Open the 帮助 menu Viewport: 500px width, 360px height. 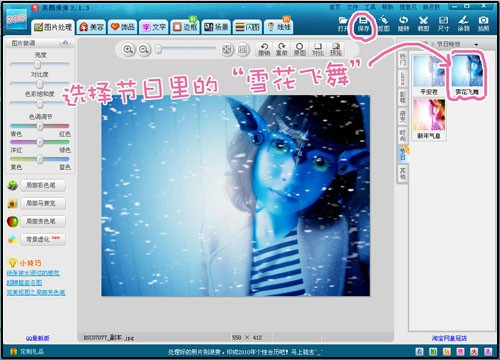pyautogui.click(x=387, y=7)
